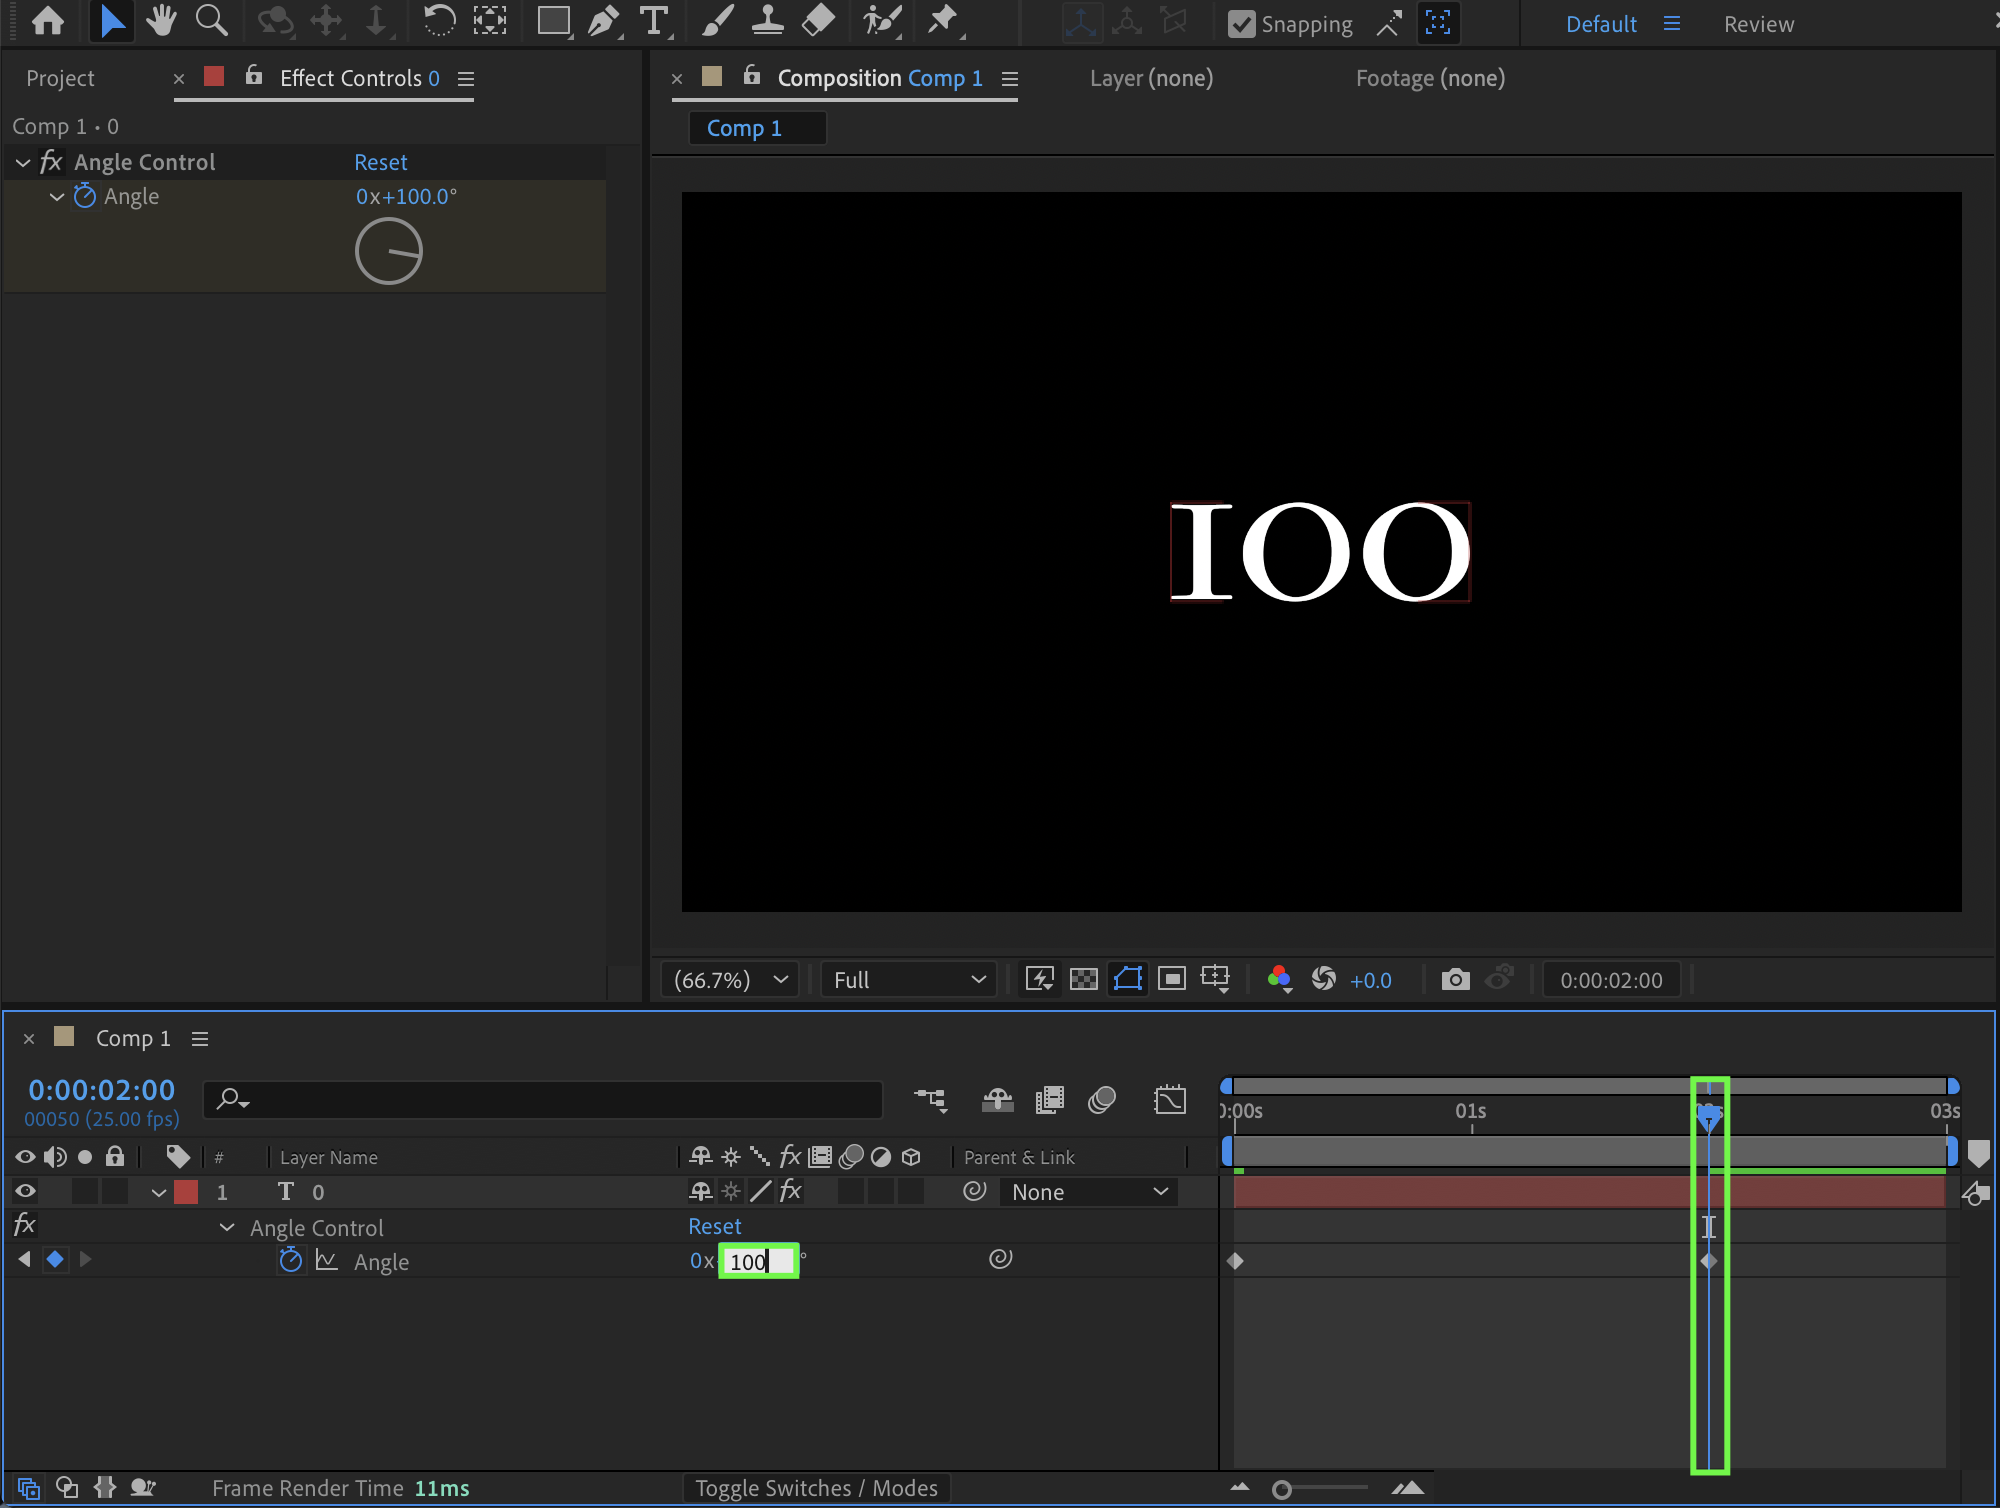This screenshot has height=1508, width=2000.
Task: Click the reset exposure icon
Action: click(x=1324, y=980)
